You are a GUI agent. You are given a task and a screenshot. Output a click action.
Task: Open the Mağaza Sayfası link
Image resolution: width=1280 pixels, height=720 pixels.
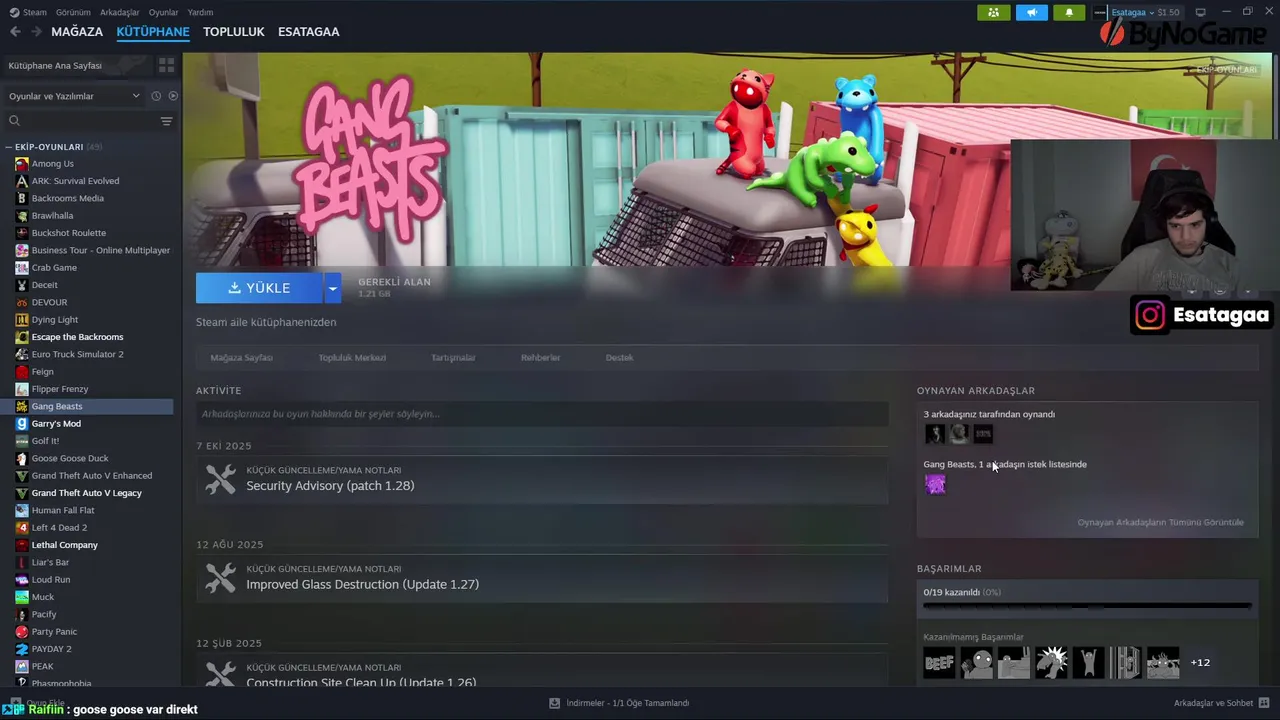coord(241,357)
